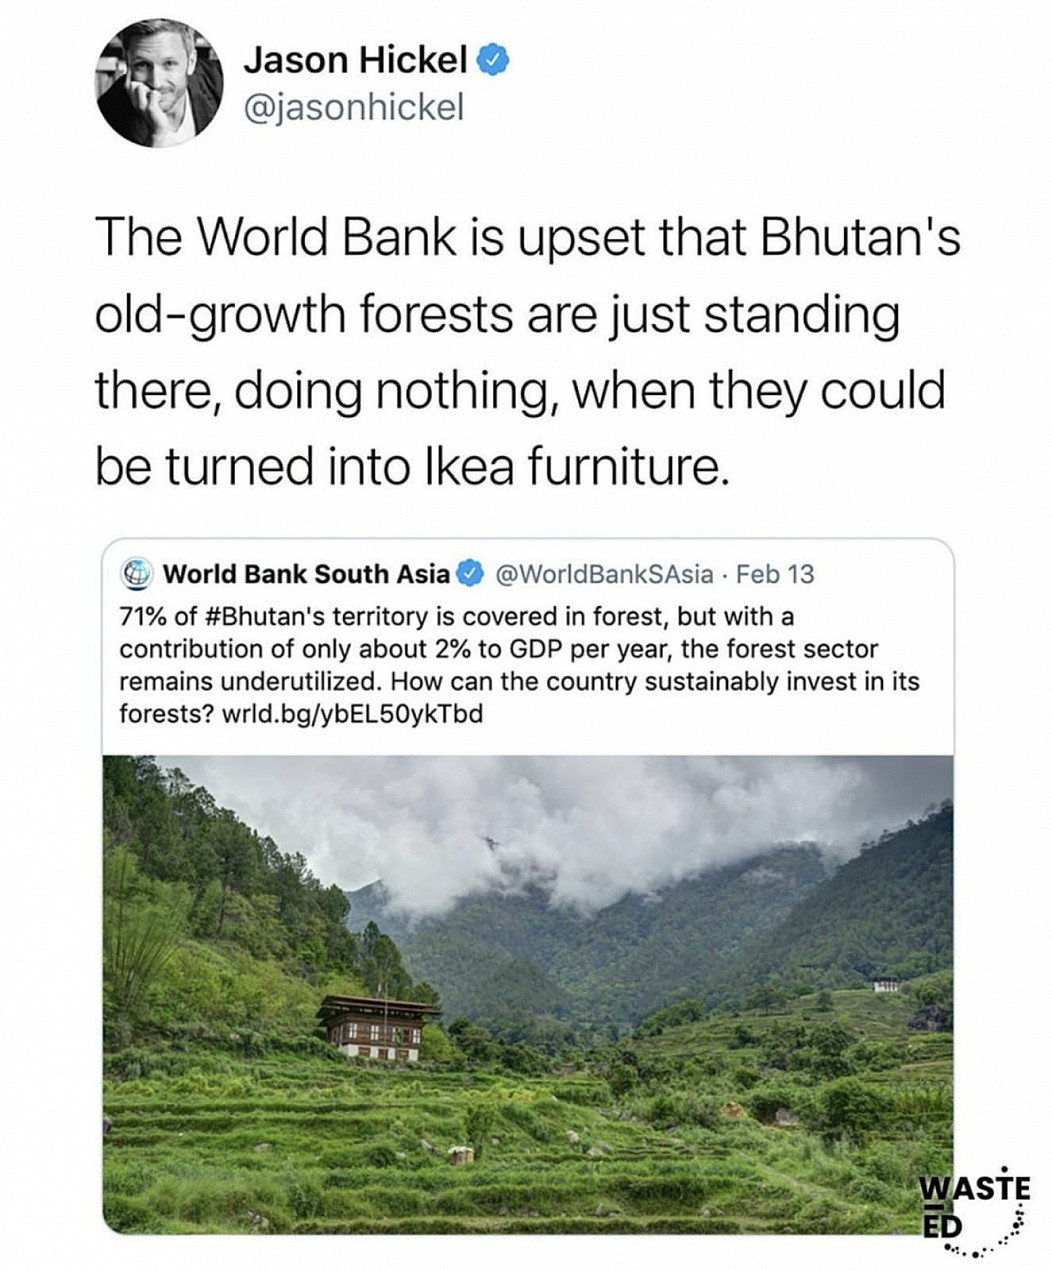Open Jason Hickel's profile photo
The width and height of the screenshot is (1052, 1270).
coord(159,84)
